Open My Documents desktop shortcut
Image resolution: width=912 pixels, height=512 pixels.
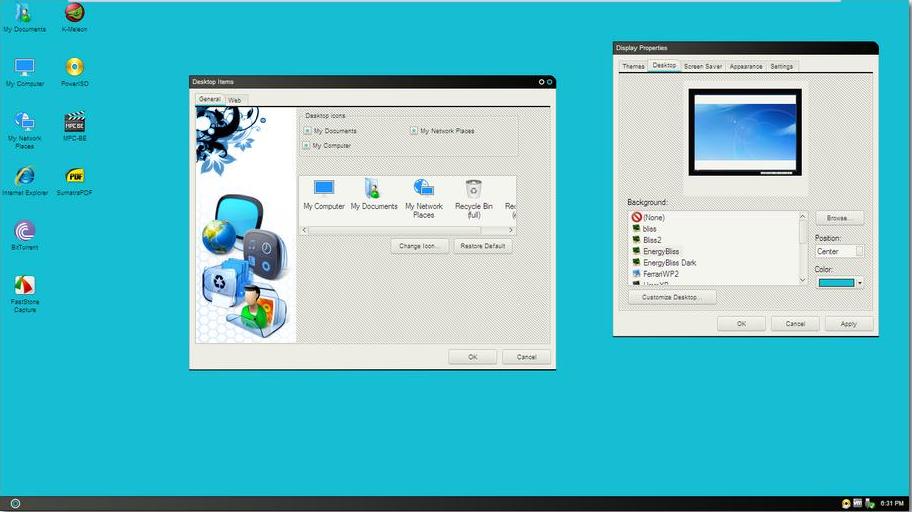click(24, 17)
